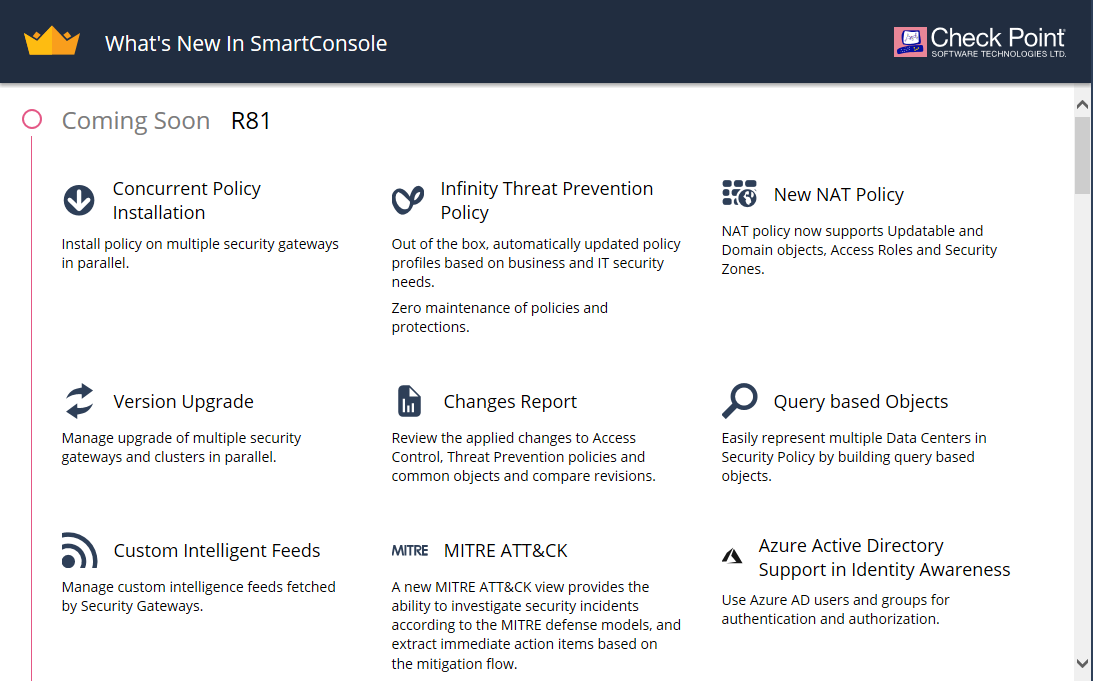Select the 'Concurrent Policy Installation' heading

tap(187, 200)
